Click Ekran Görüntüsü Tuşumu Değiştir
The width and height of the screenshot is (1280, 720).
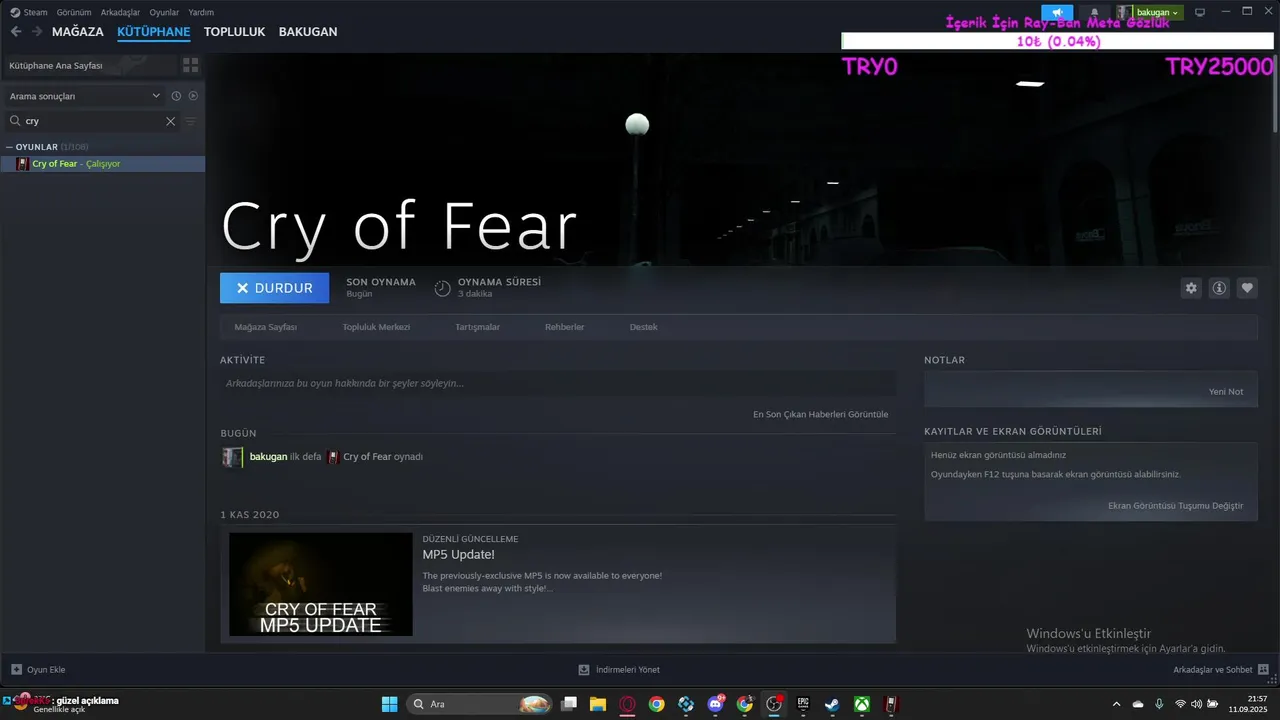pos(1175,506)
